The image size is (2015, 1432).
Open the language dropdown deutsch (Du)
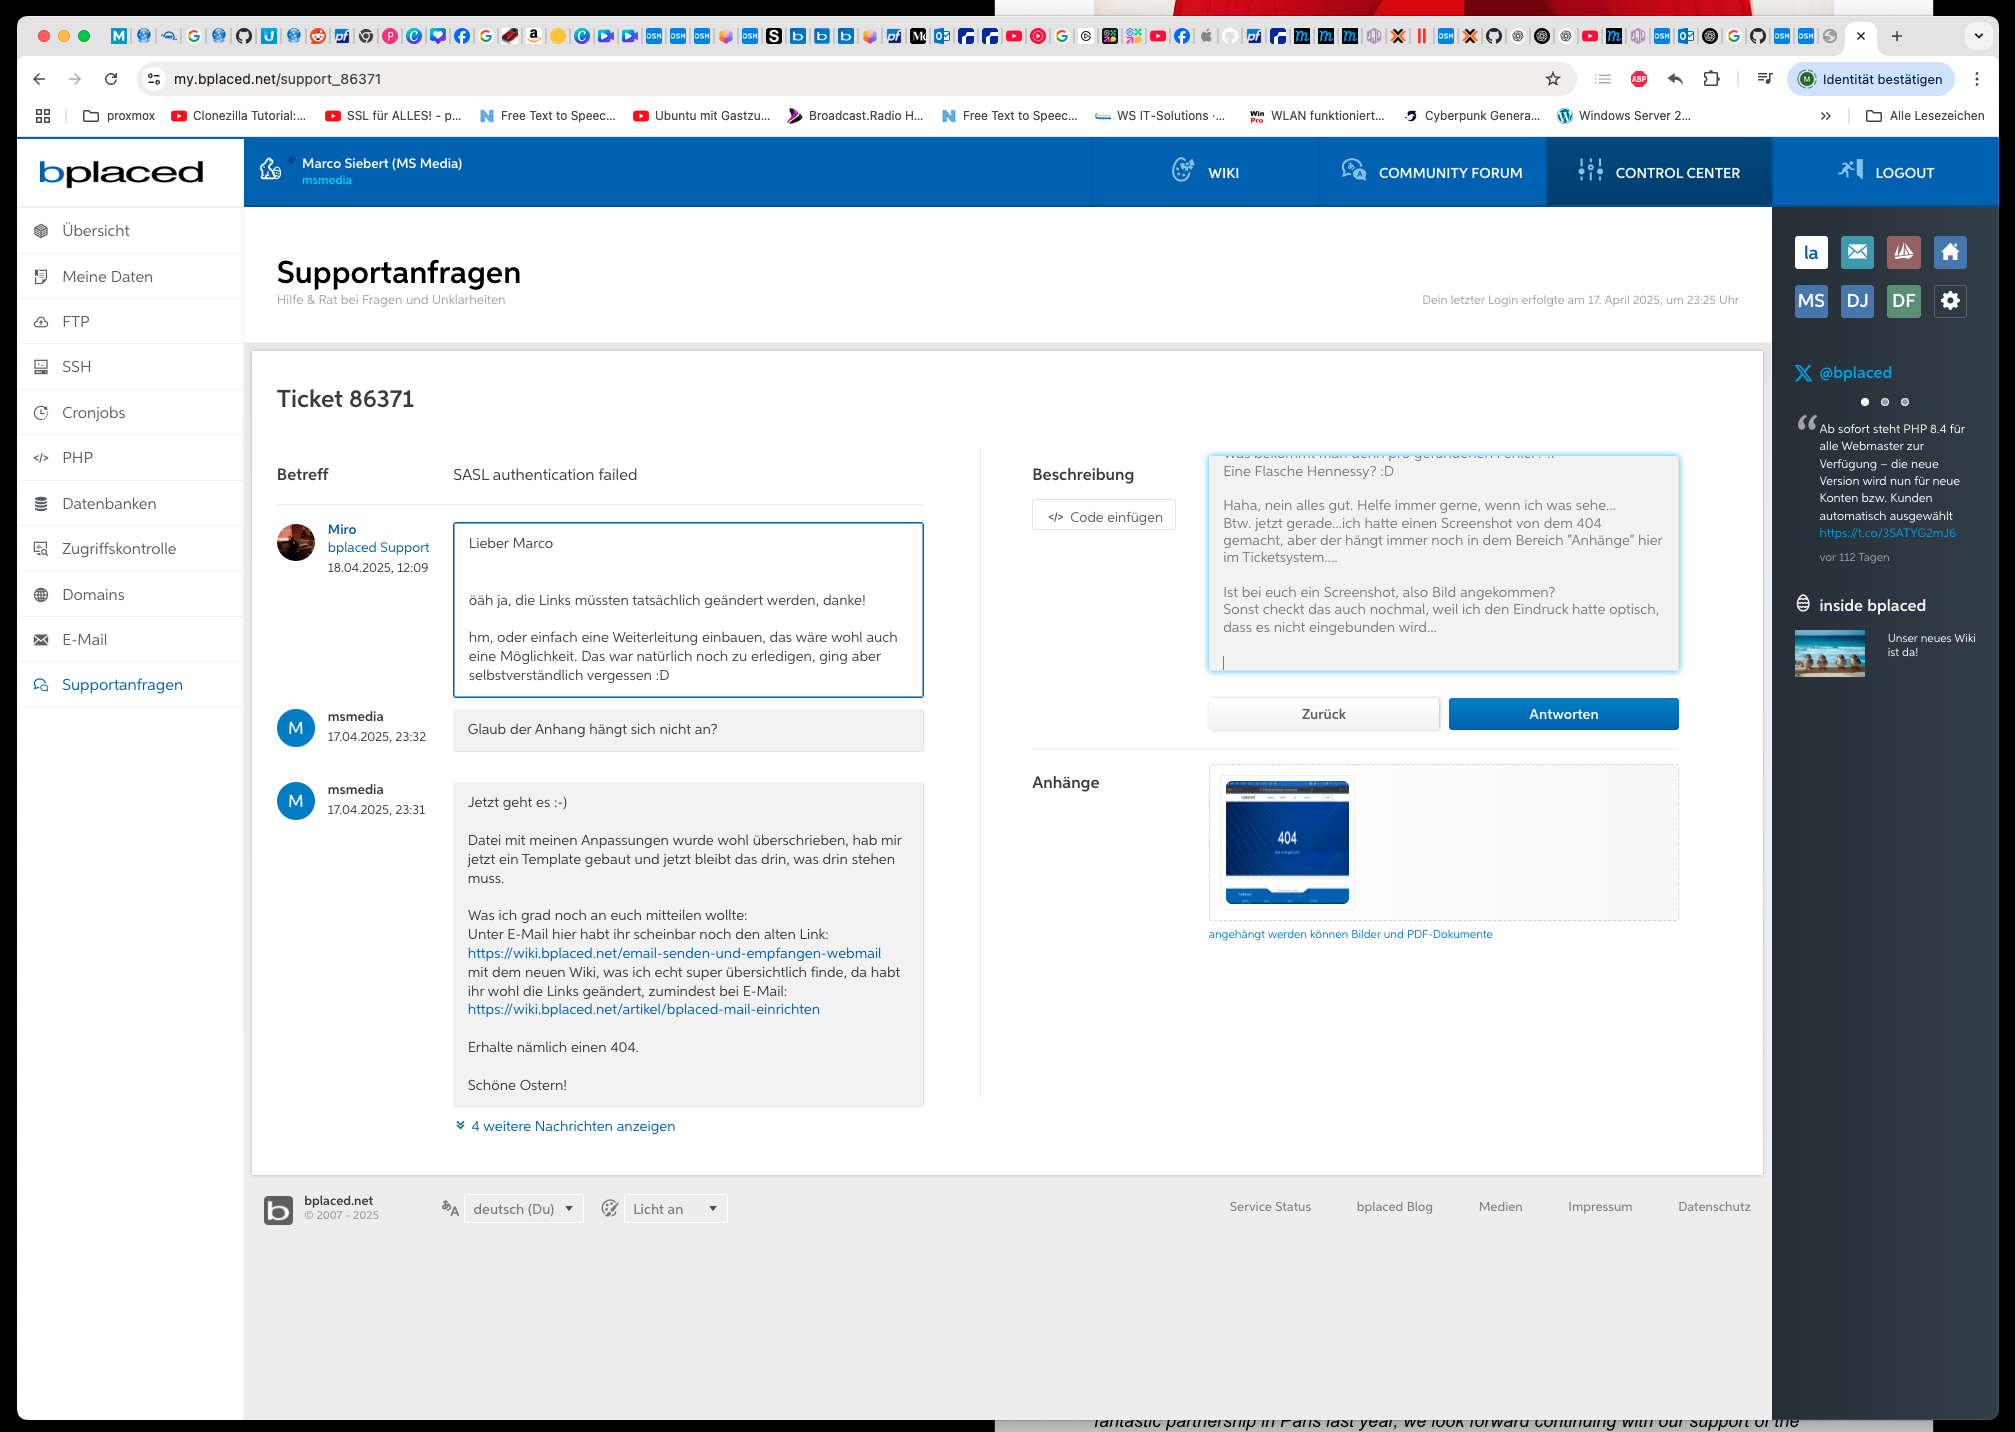pyautogui.click(x=523, y=1208)
